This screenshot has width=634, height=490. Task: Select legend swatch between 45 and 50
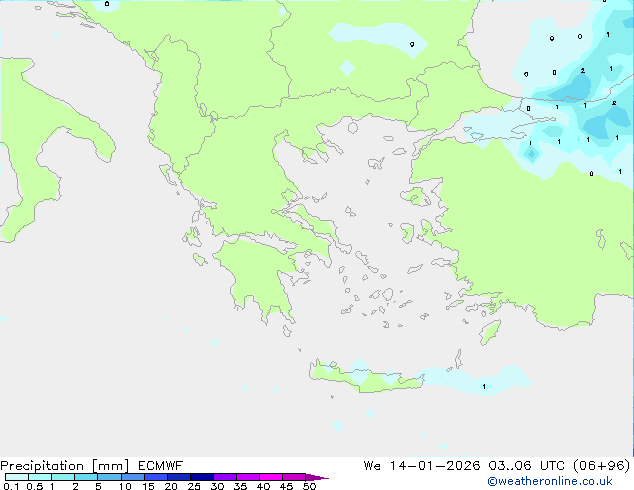pos(294,477)
